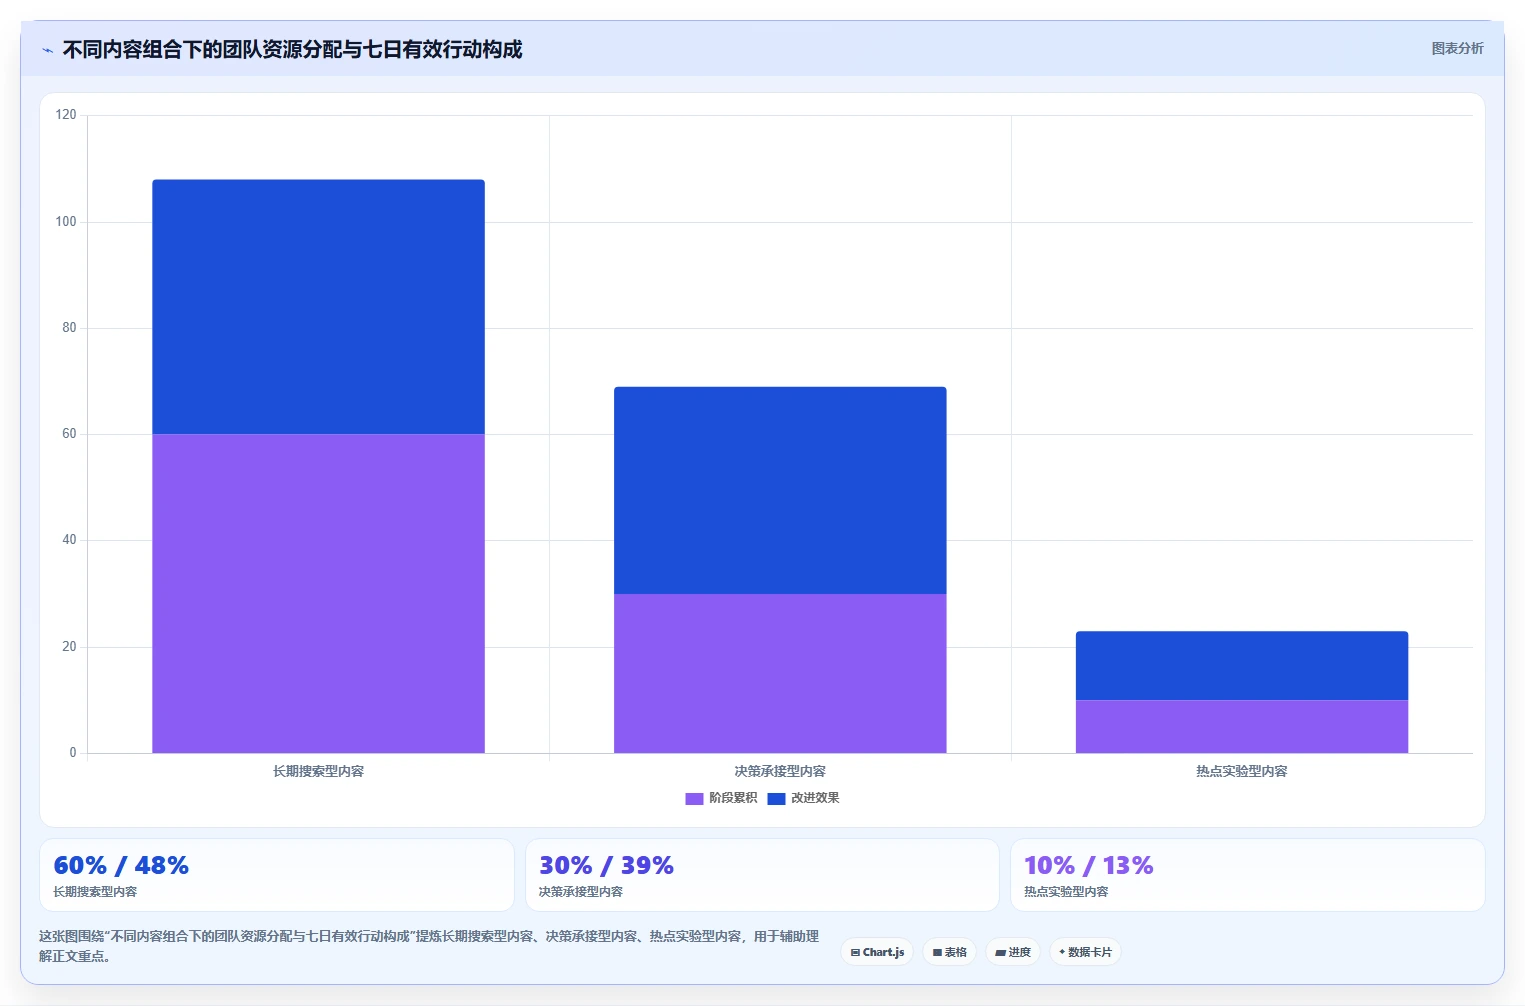Viewport: 1525px width, 1006px height.
Task: Click the 60% / 48% data card
Action: [x=277, y=875]
